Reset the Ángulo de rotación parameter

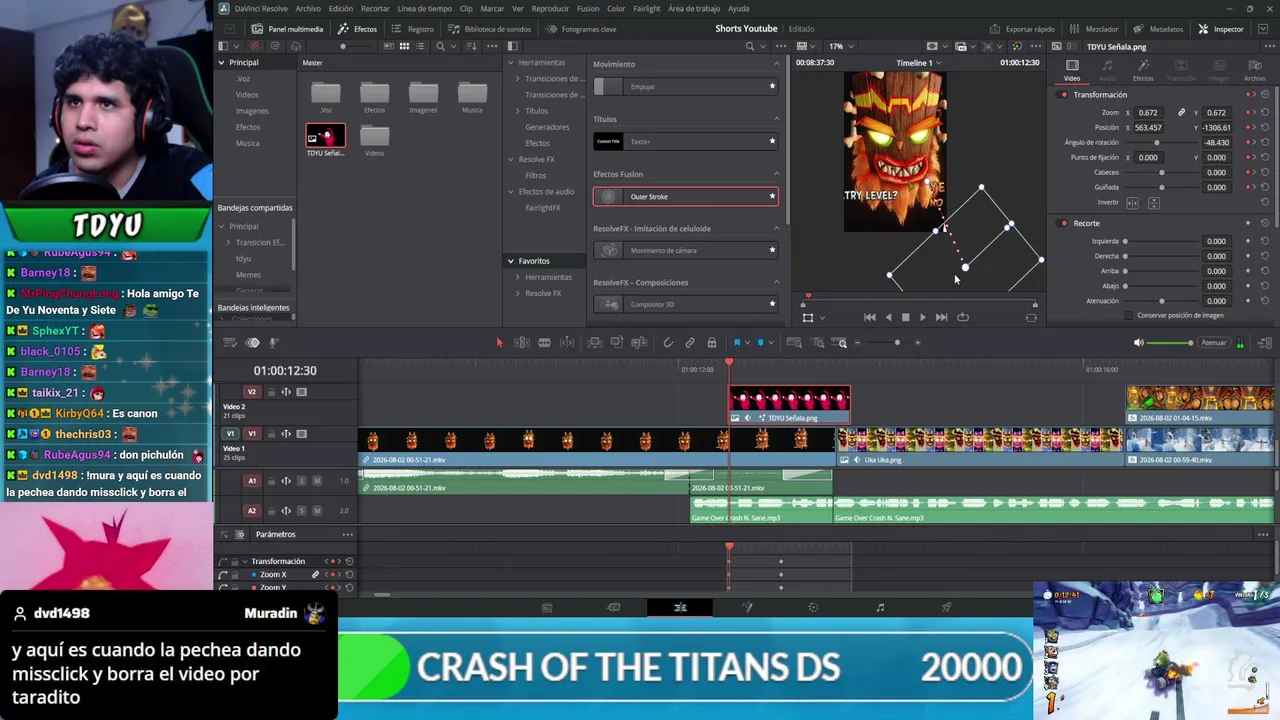point(1265,143)
